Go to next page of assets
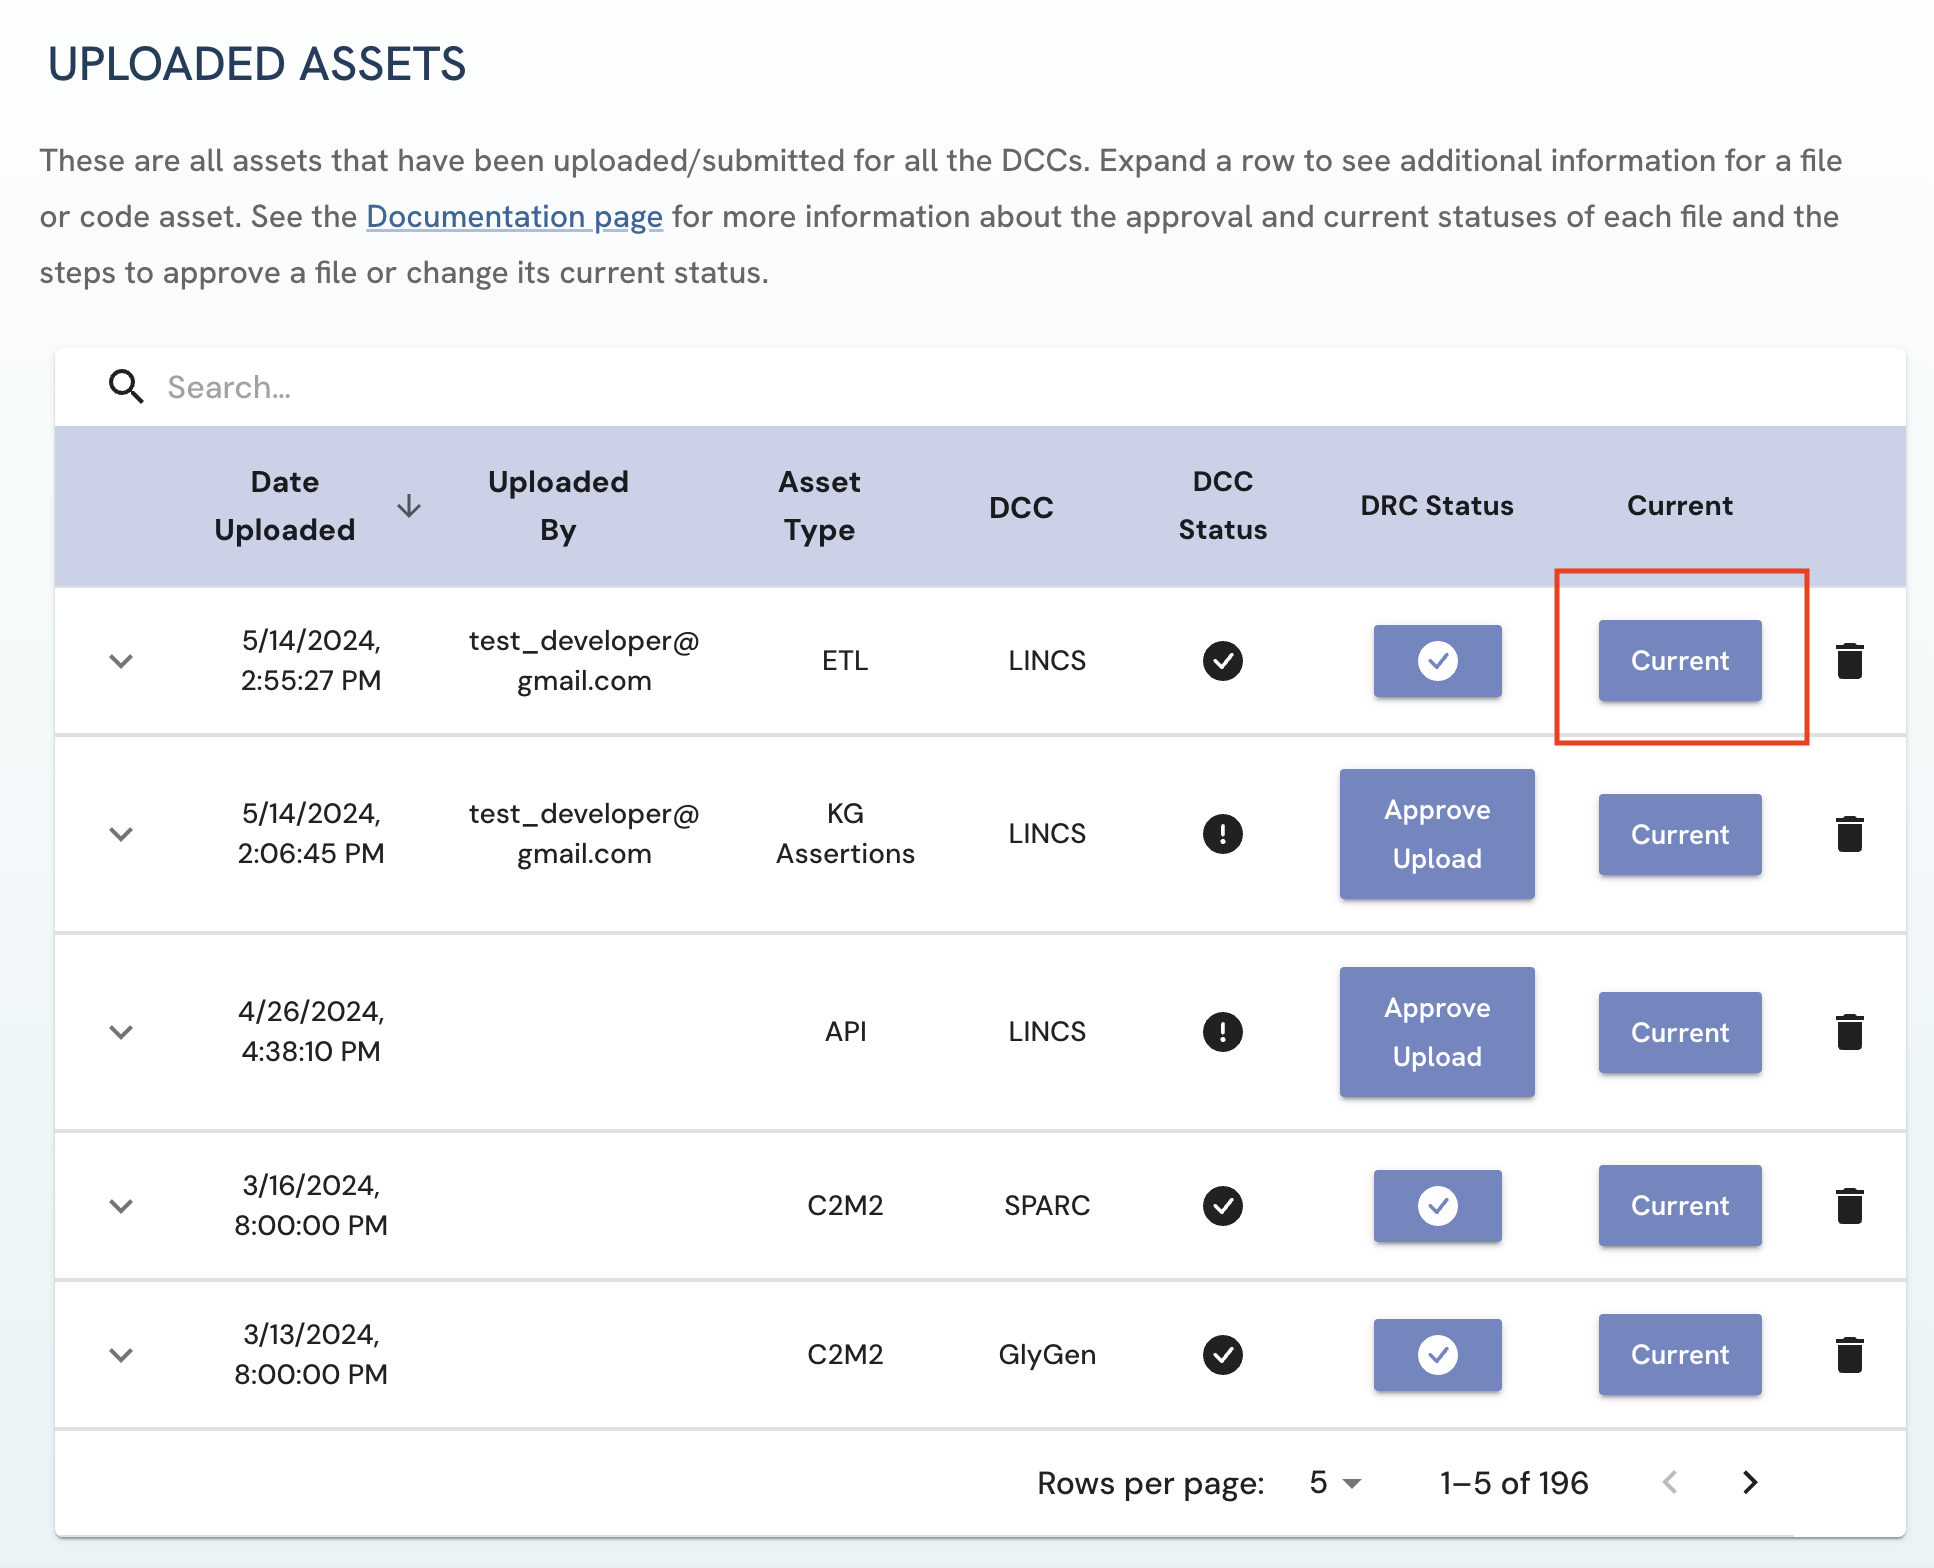Image resolution: width=1934 pixels, height=1568 pixels. pos(1749,1482)
